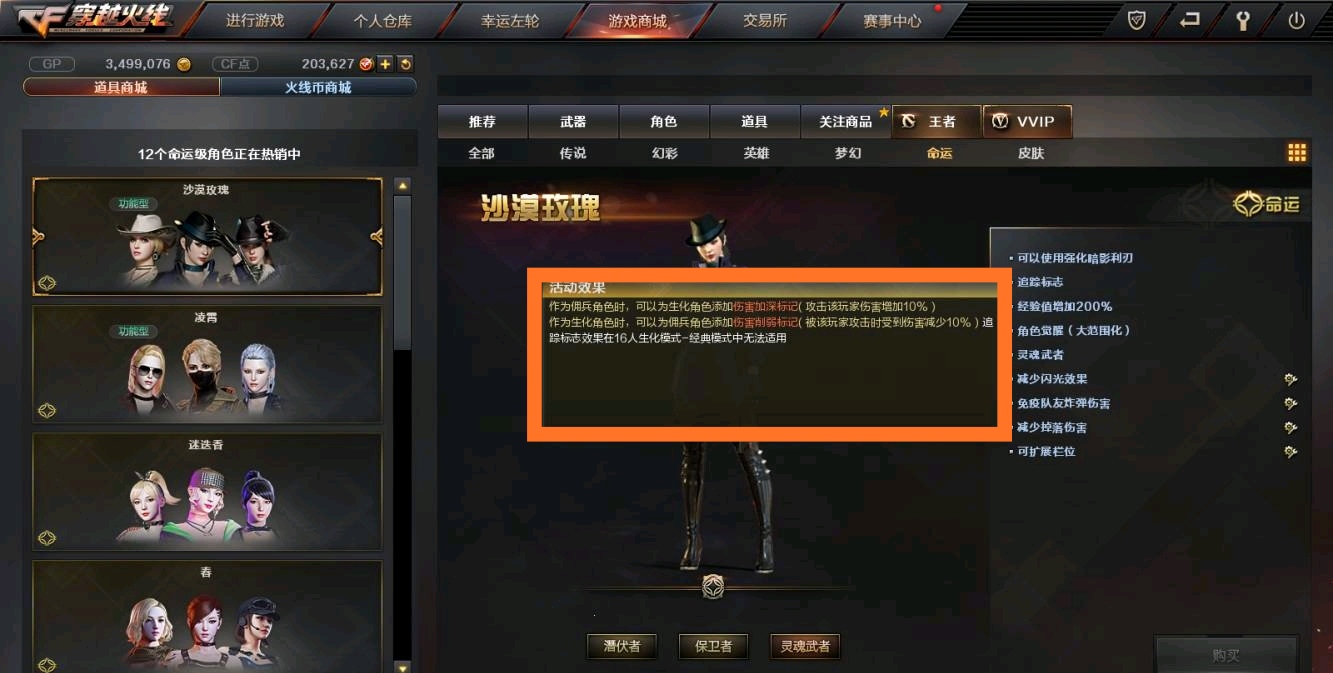
Task: Open the shield security icon
Action: tap(1136, 20)
